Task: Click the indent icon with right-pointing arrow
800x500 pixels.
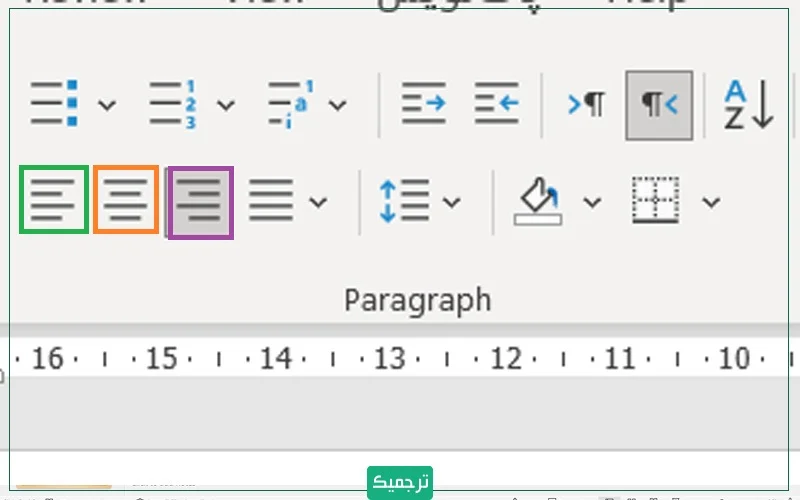Action: click(x=423, y=103)
